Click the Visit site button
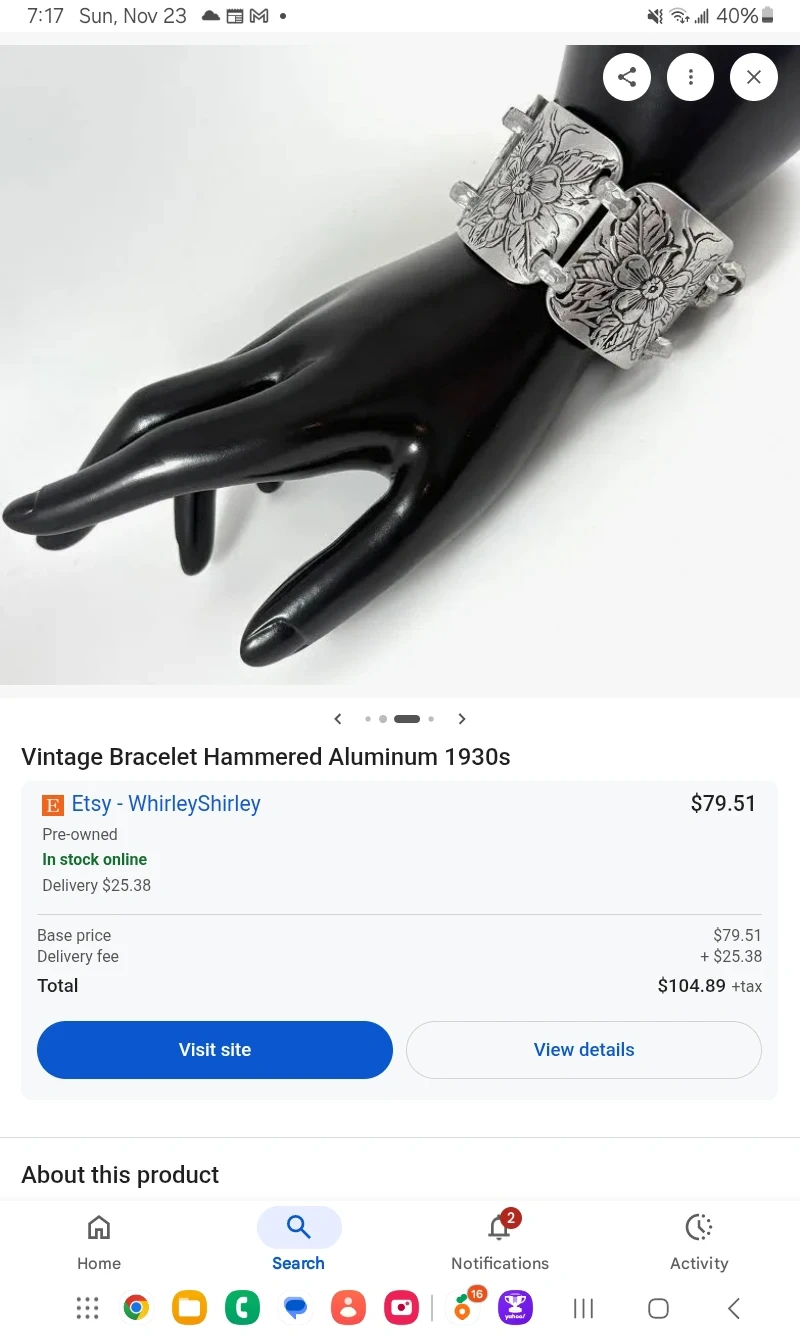Viewport: 800px width, 1340px height. pos(215,1050)
